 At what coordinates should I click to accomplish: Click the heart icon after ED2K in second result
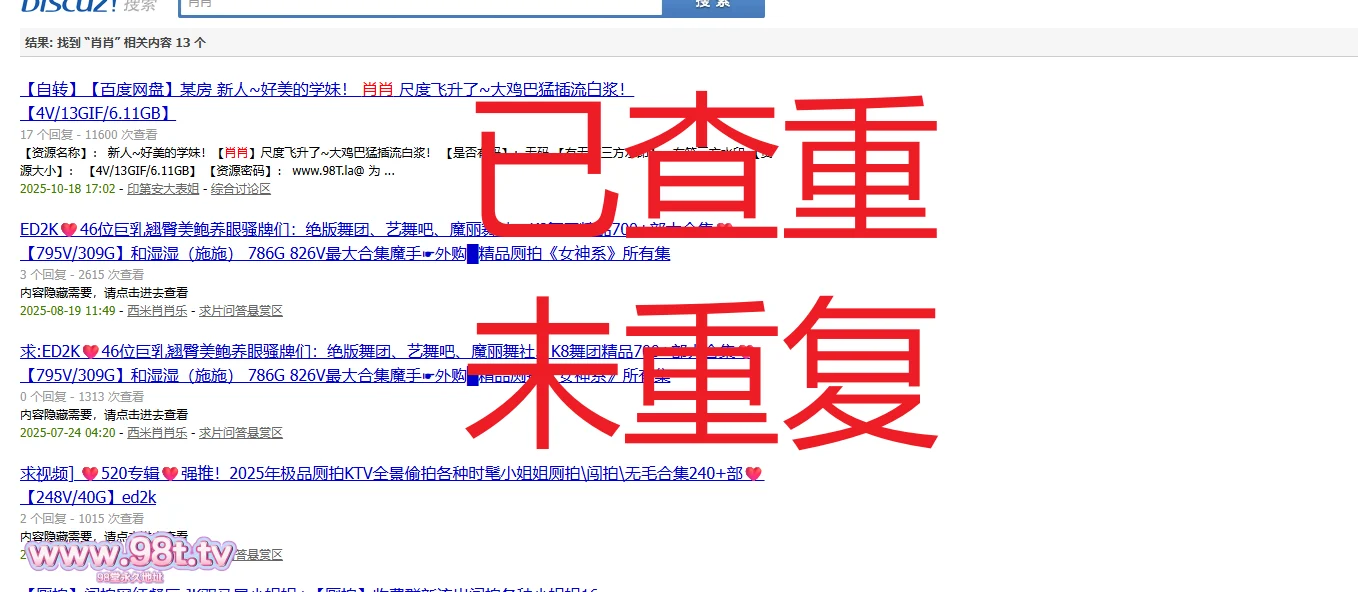coord(69,230)
